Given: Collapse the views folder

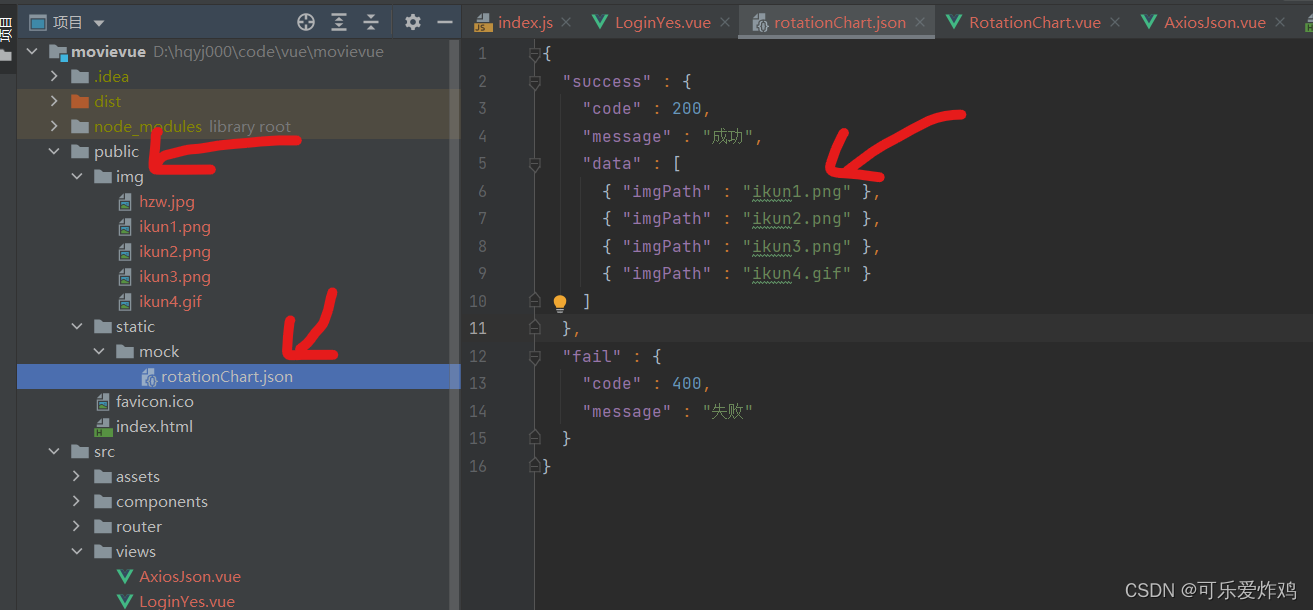Looking at the screenshot, I should [x=76, y=551].
